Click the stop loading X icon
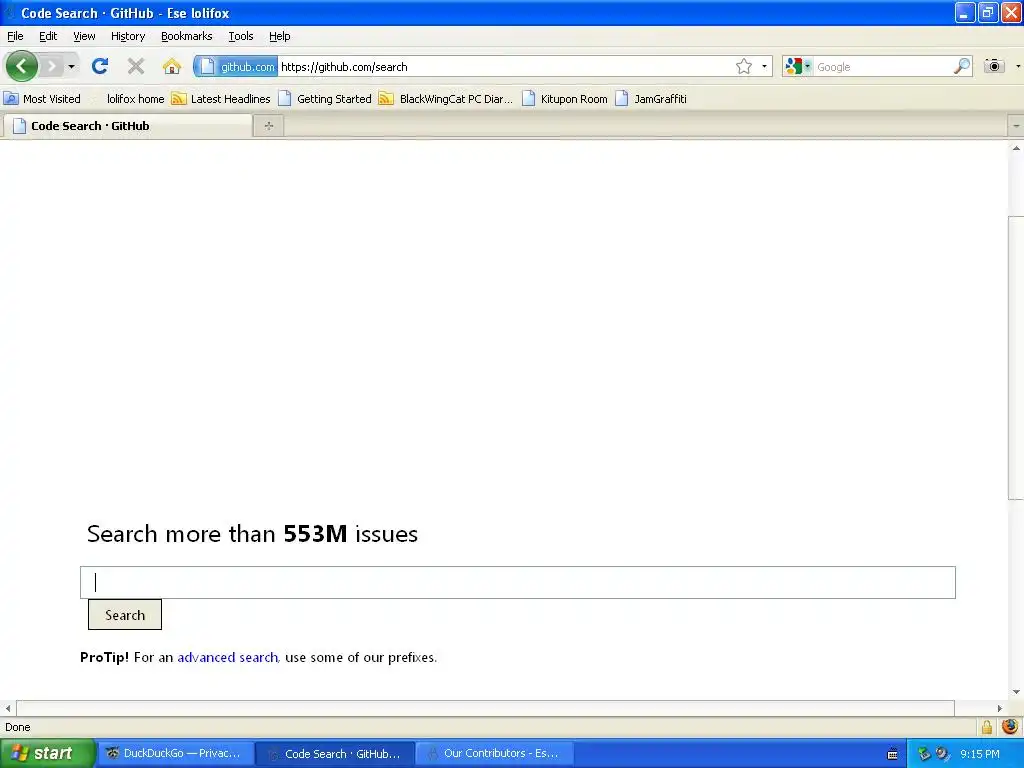1024x768 pixels. tap(136, 66)
